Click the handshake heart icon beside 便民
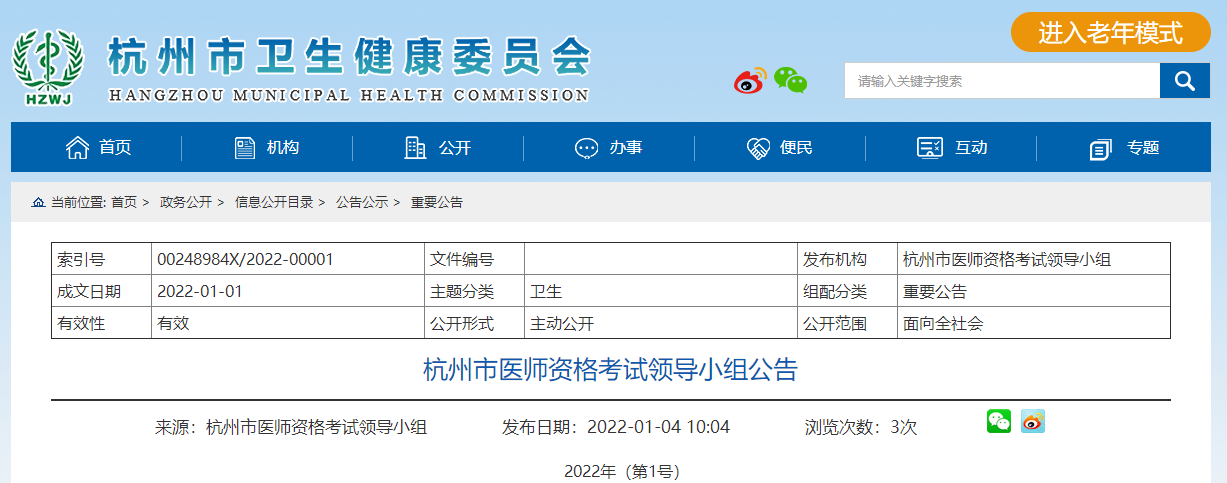1227x483 pixels. tap(758, 148)
